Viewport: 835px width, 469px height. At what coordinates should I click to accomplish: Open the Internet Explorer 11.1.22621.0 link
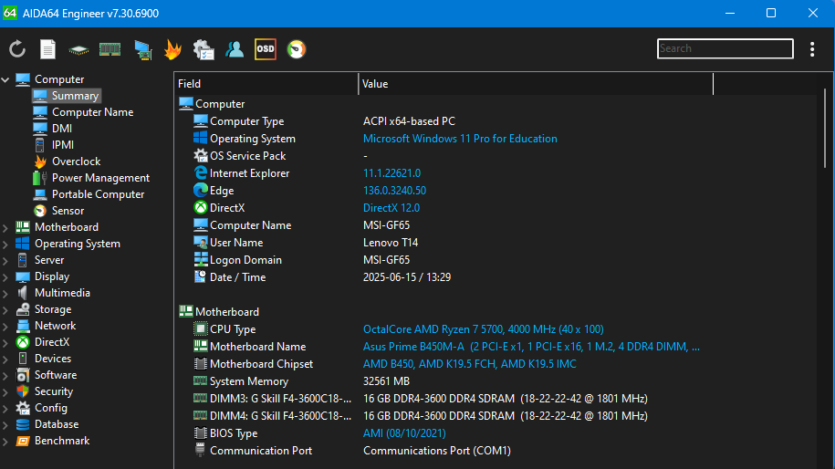click(x=392, y=173)
